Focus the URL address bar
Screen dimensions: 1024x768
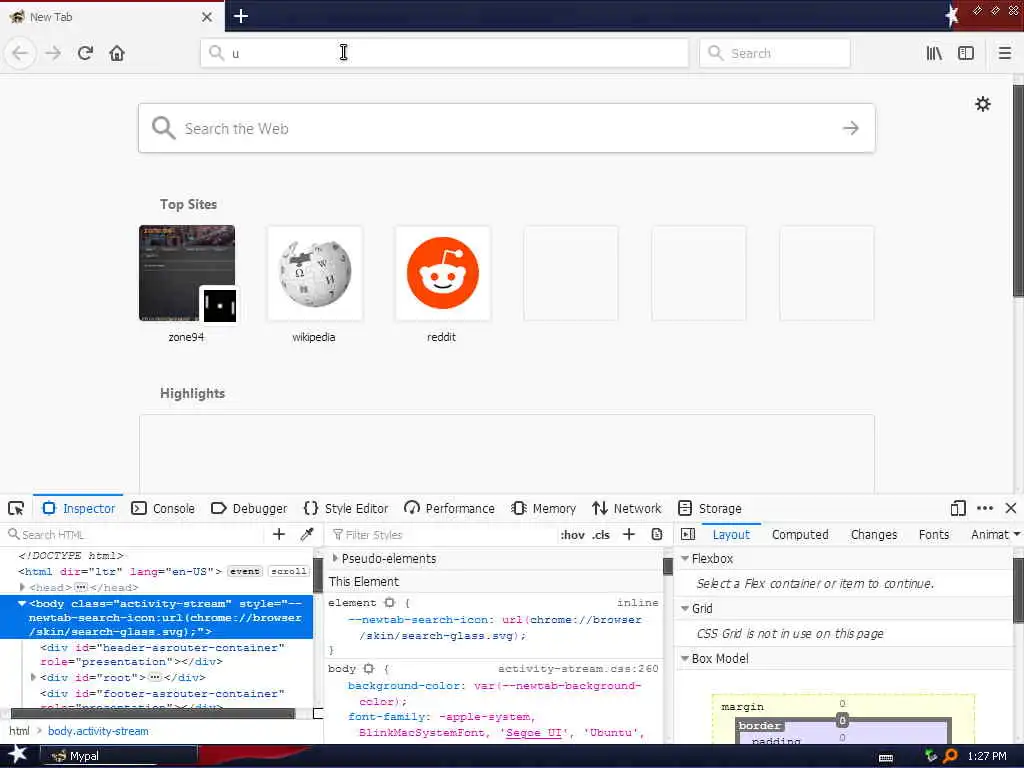445,53
